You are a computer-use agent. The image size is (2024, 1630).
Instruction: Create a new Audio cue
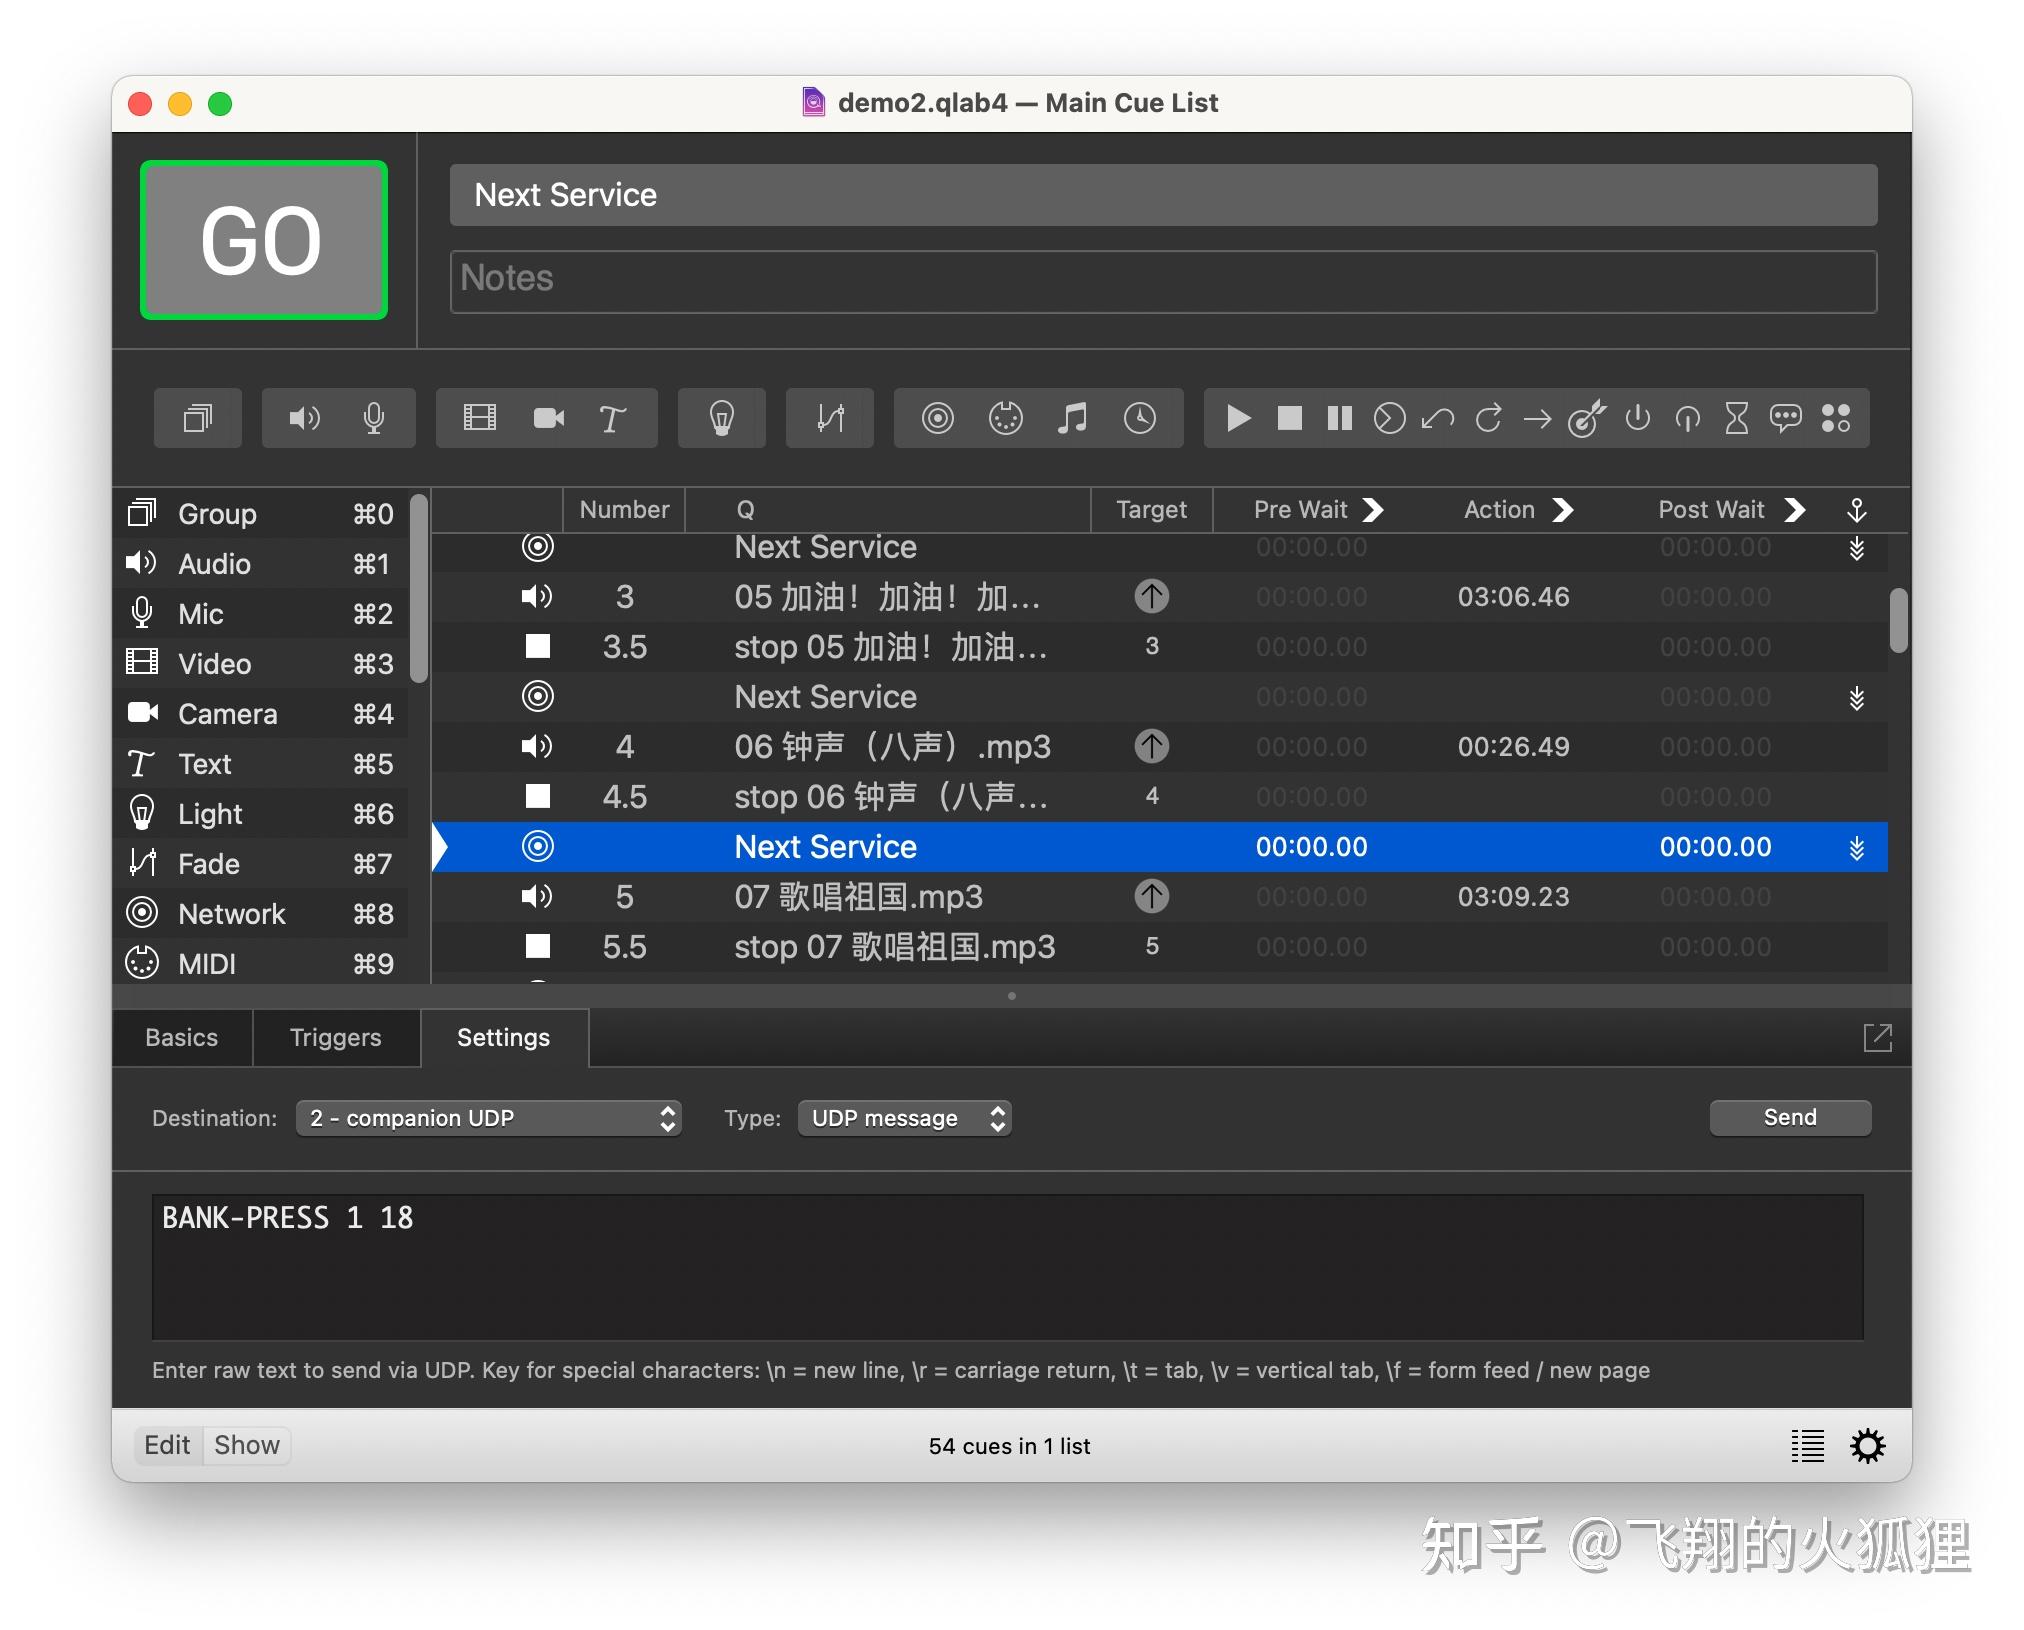(x=305, y=418)
